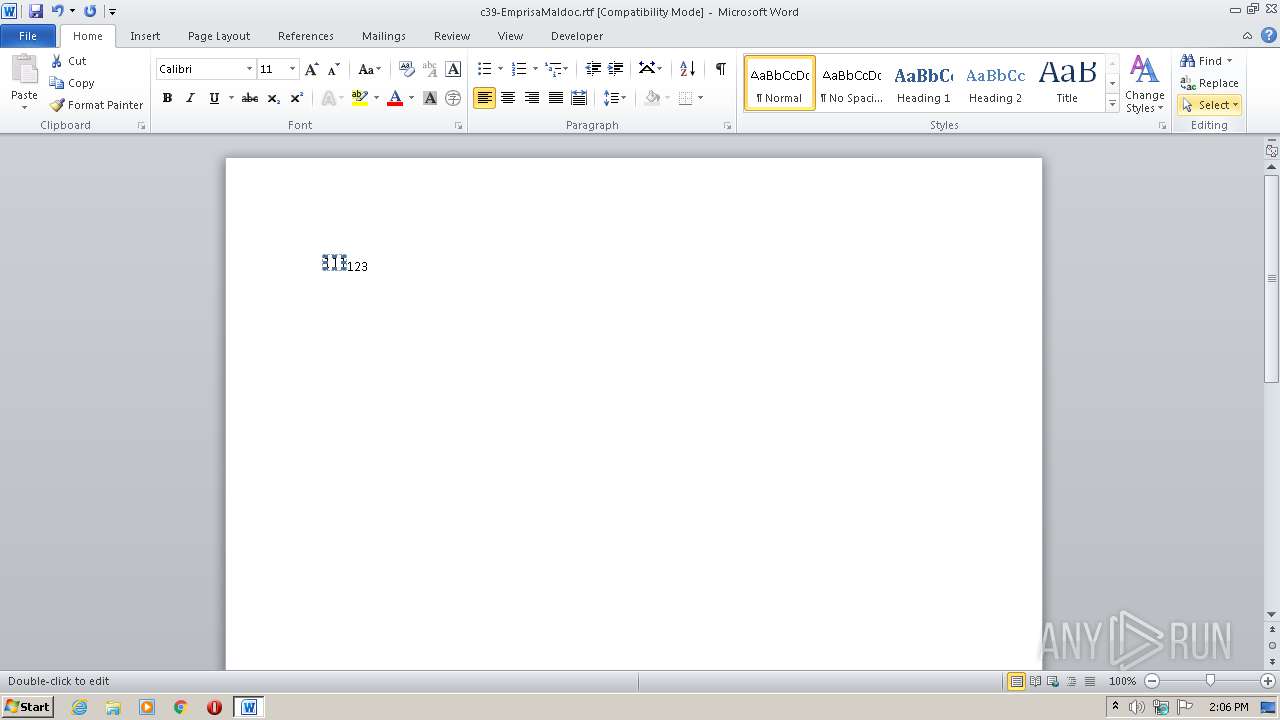
Task: Undo the last action
Action: (x=58, y=11)
